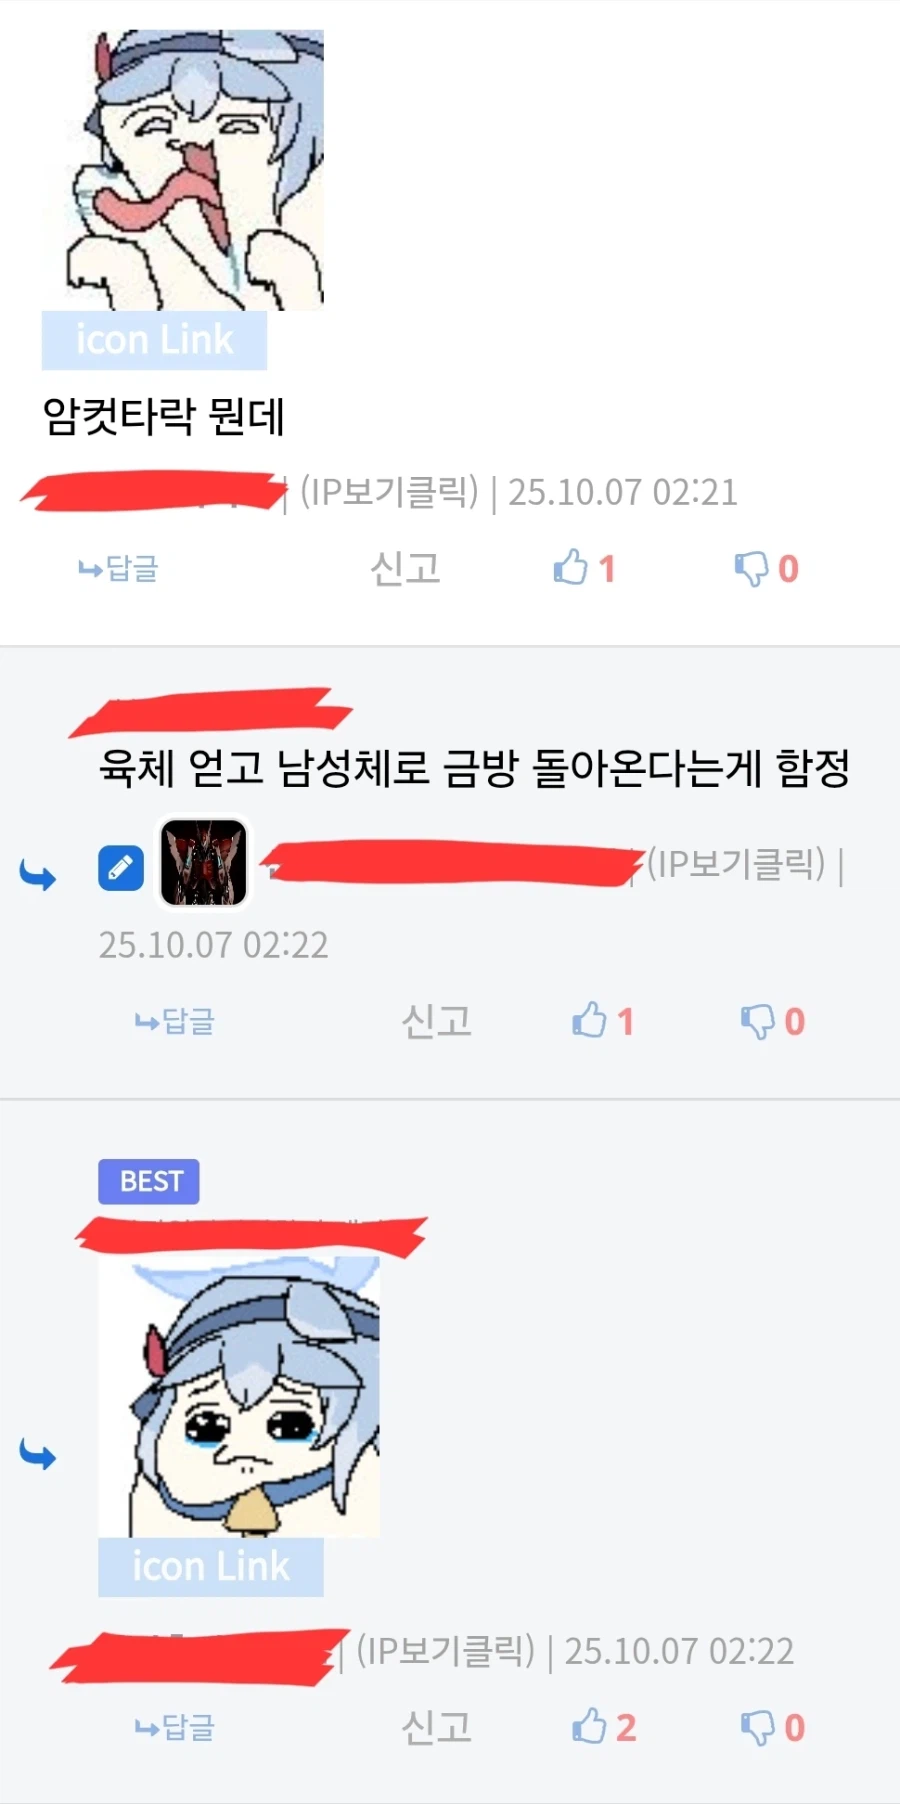900x1804 pixels.
Task: Click the blue pencil edit icon
Action: (x=121, y=867)
